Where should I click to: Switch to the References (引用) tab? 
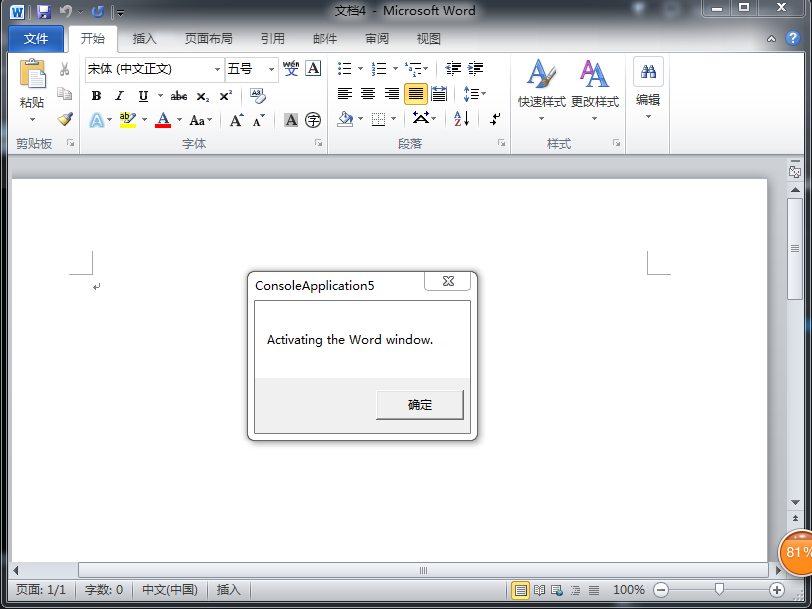pyautogui.click(x=272, y=39)
